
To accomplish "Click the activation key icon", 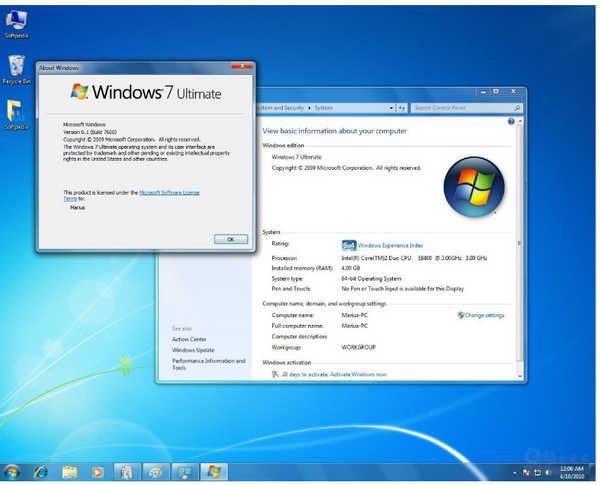I will pos(275,374).
